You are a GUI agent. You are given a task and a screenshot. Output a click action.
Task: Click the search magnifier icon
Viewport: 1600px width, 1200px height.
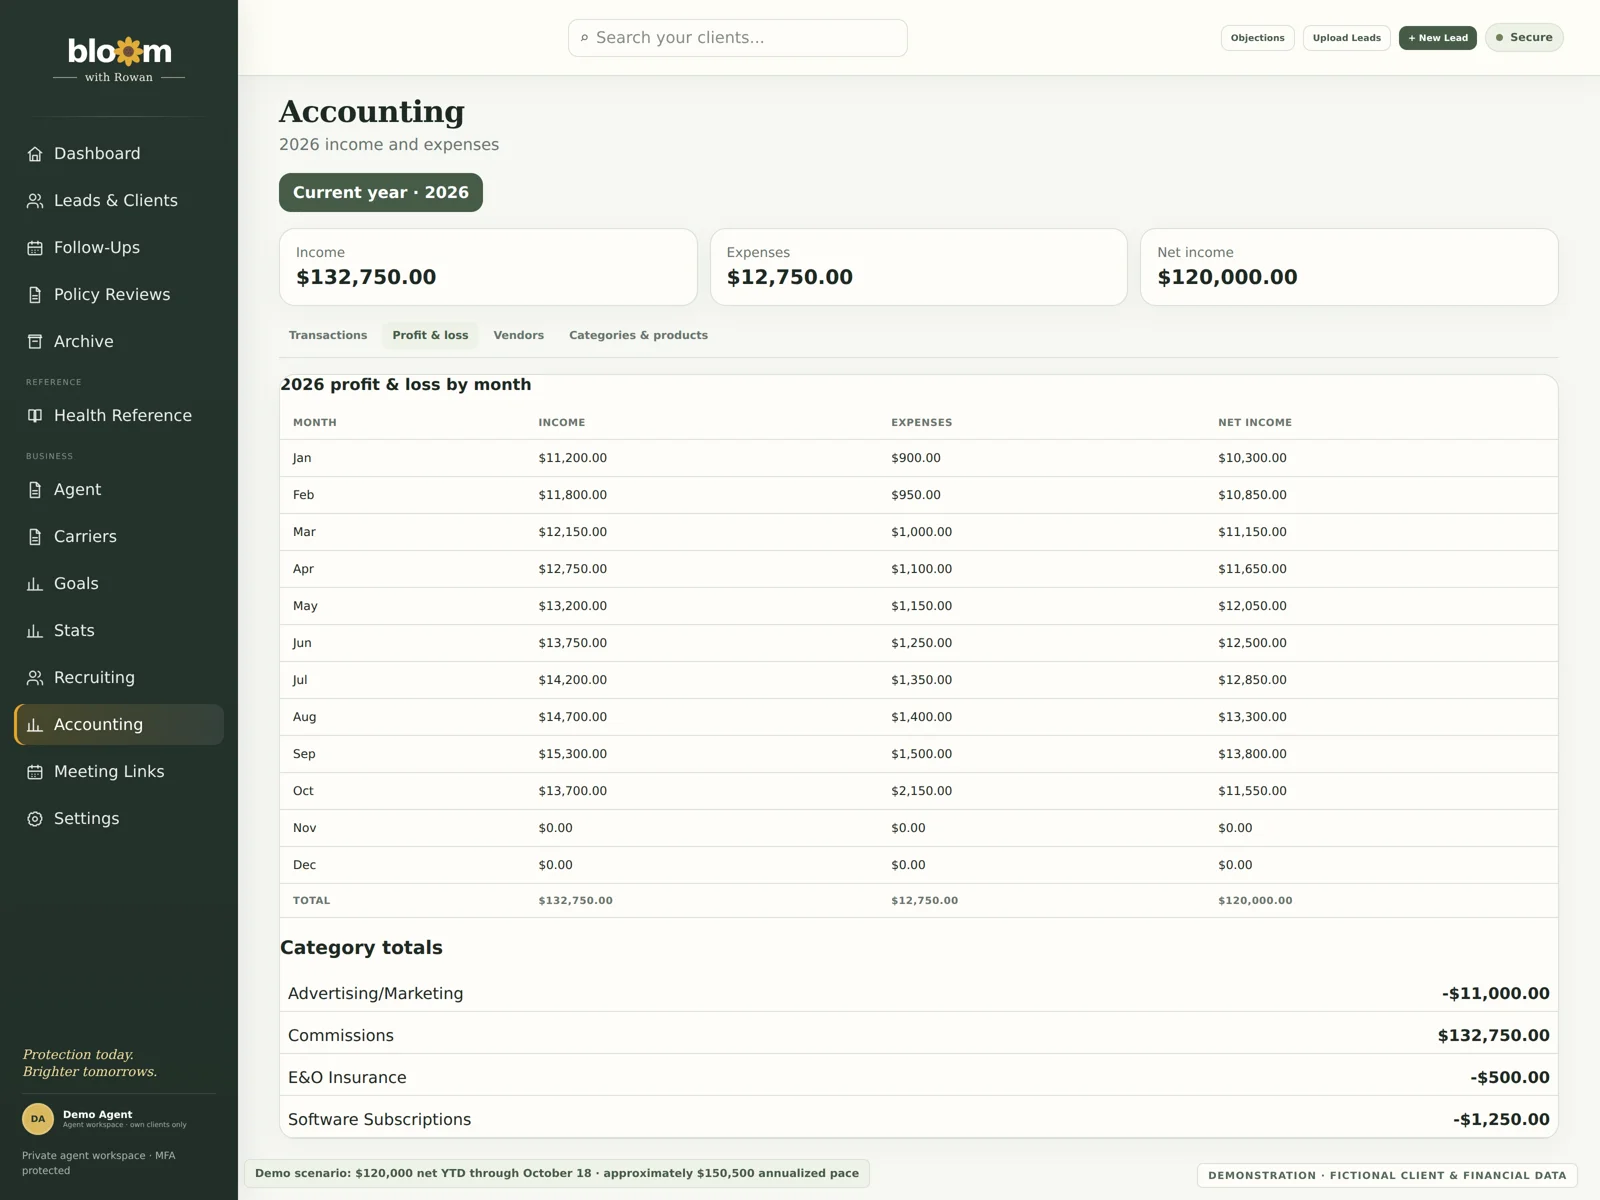585,38
